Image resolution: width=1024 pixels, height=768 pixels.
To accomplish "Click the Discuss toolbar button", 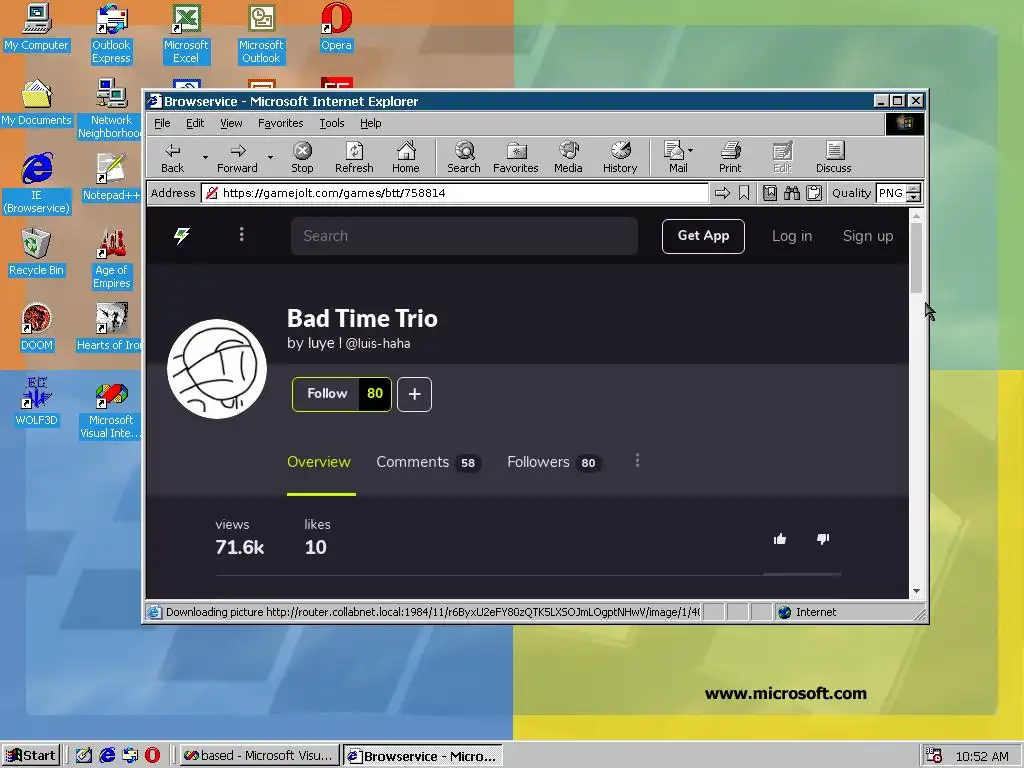I will click(833, 158).
